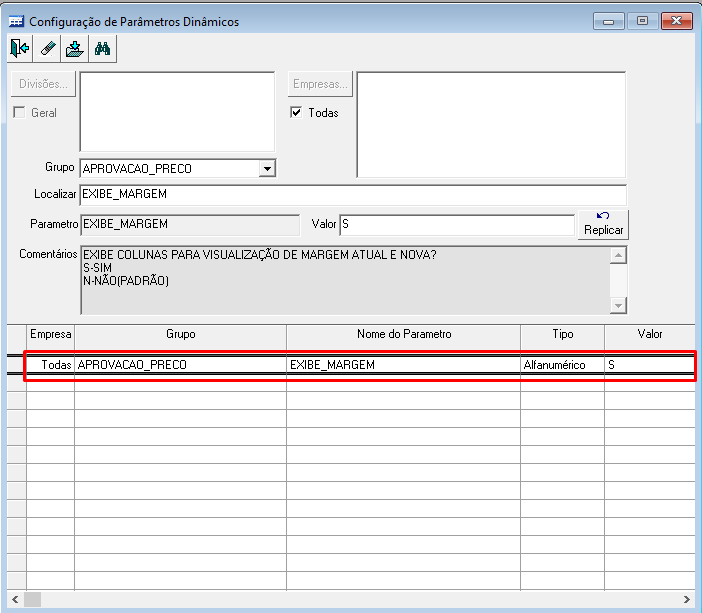Image resolution: width=702 pixels, height=613 pixels.
Task: Click the Empresas list box
Action: (491, 125)
